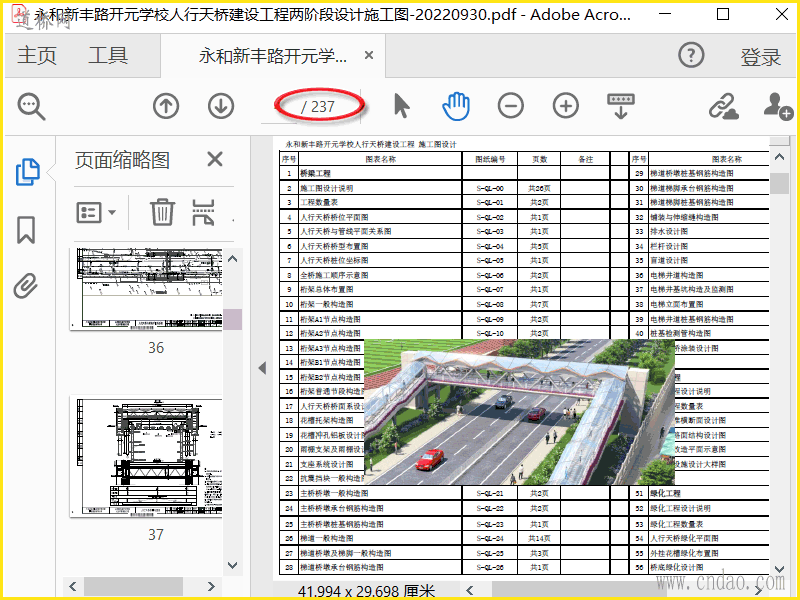
Task: Click table row 桁架总体布置图
Action: click(x=444, y=289)
